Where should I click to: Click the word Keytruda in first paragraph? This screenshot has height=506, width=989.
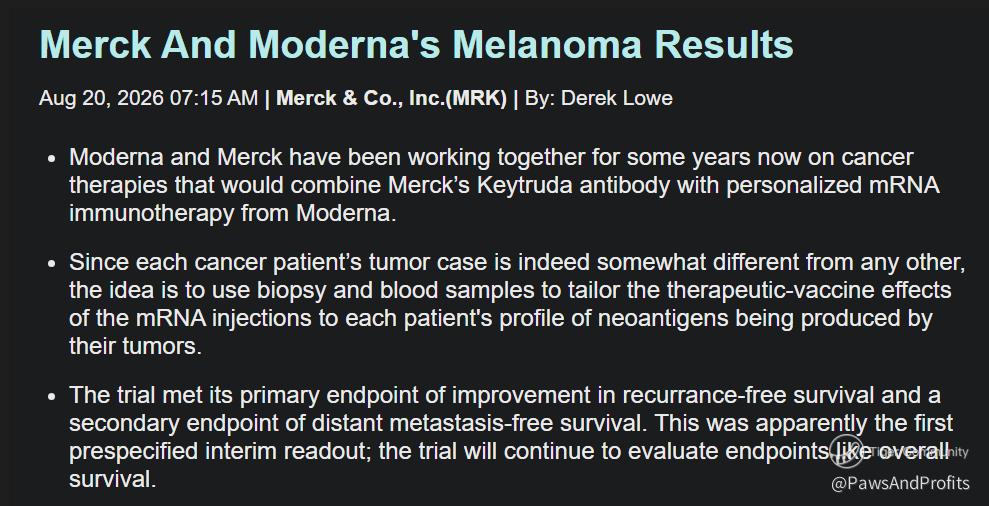click(x=479, y=185)
